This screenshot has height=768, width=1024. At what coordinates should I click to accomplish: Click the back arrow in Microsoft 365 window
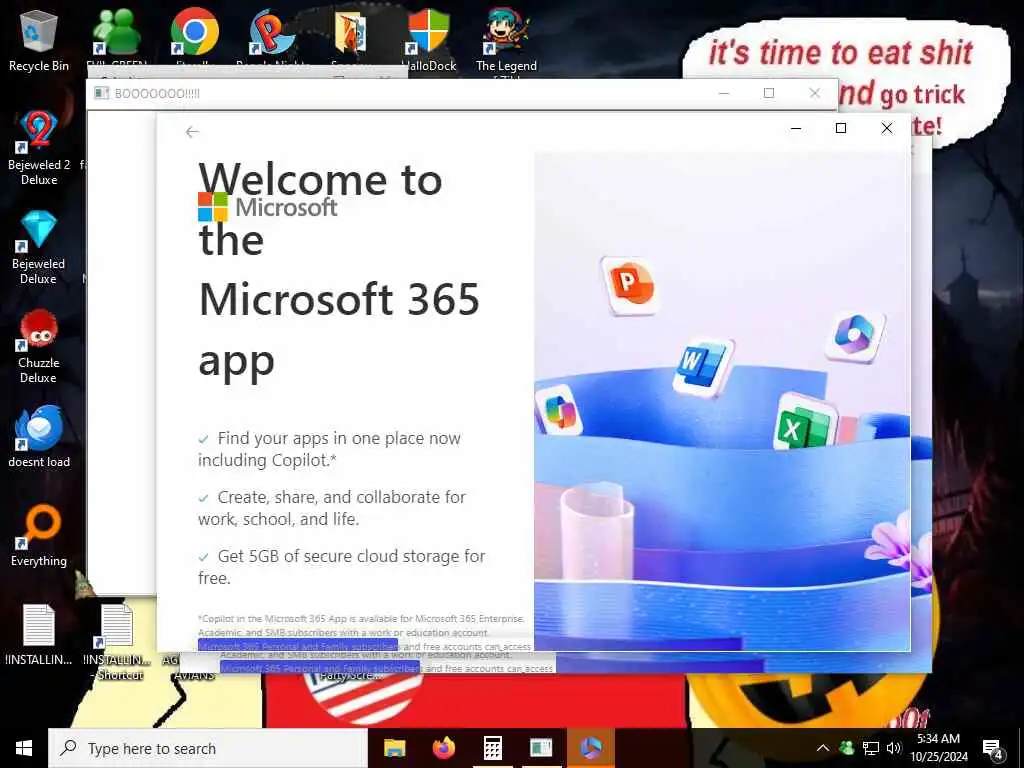tap(192, 132)
